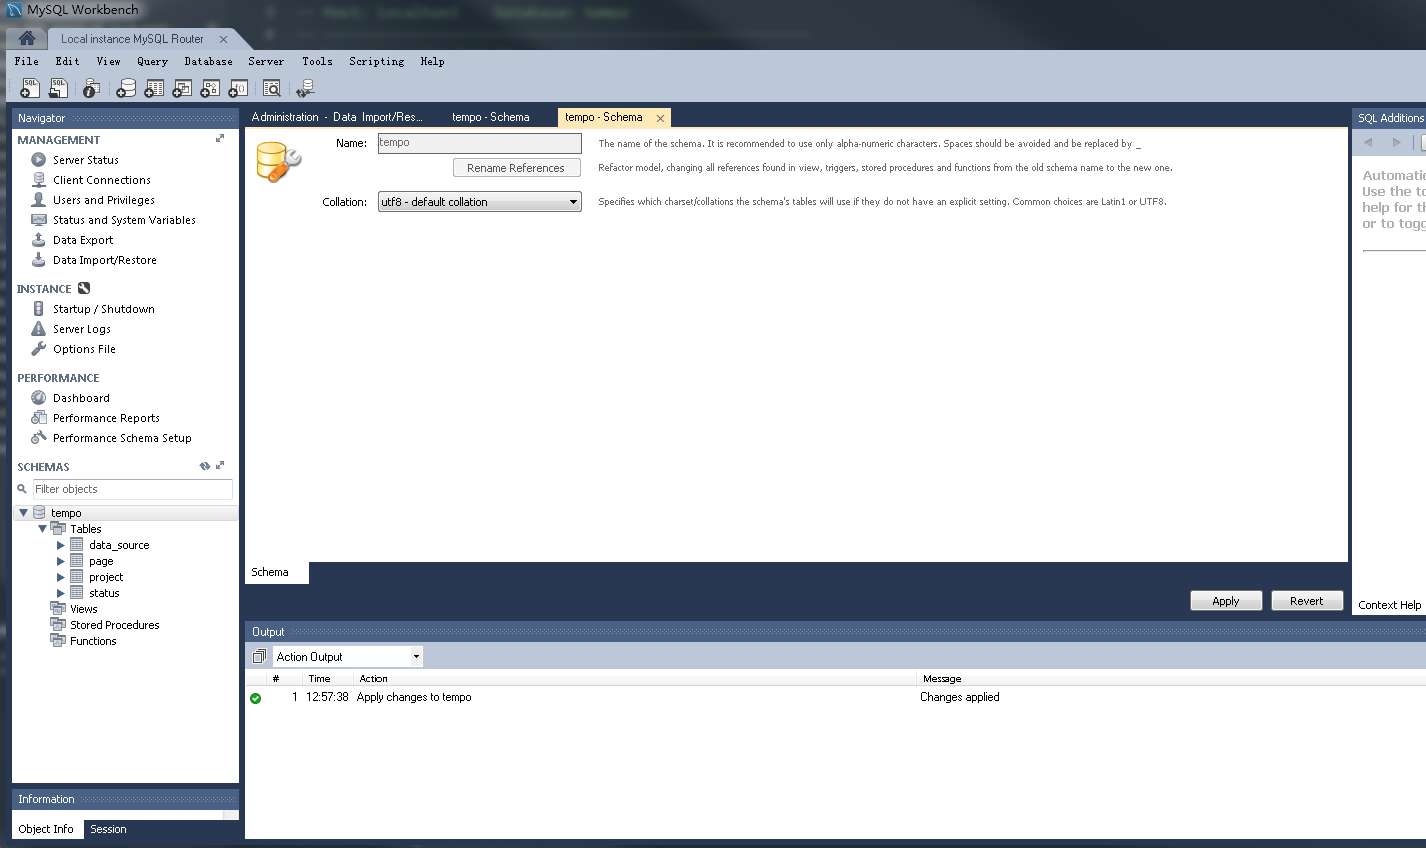Image resolution: width=1426 pixels, height=848 pixels.
Task: Collapse the tempo schema node
Action: pyautogui.click(x=23, y=513)
